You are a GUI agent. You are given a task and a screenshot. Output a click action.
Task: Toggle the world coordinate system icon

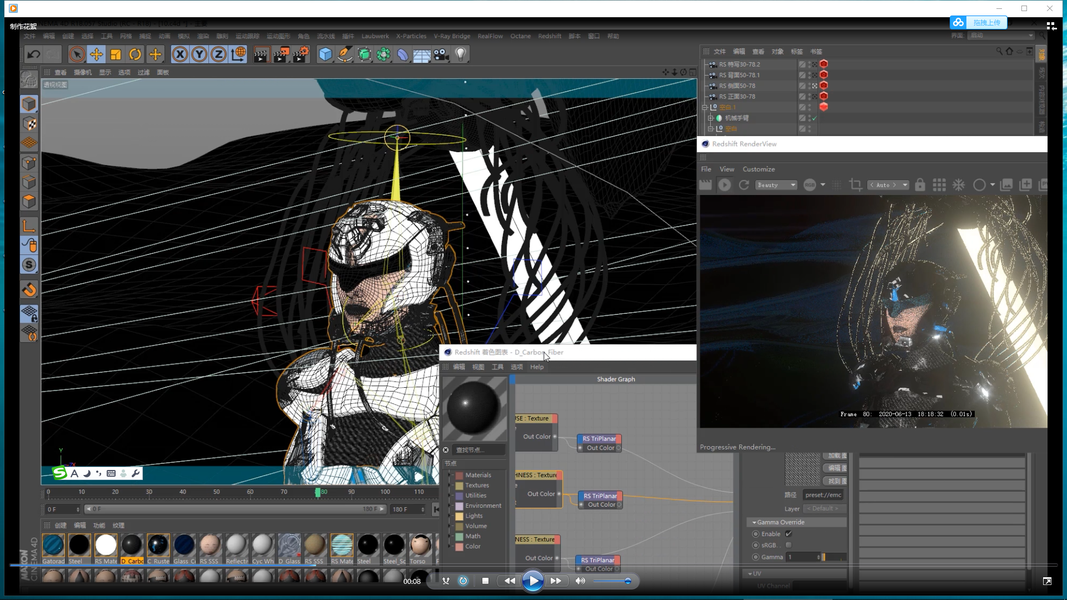tap(238, 54)
